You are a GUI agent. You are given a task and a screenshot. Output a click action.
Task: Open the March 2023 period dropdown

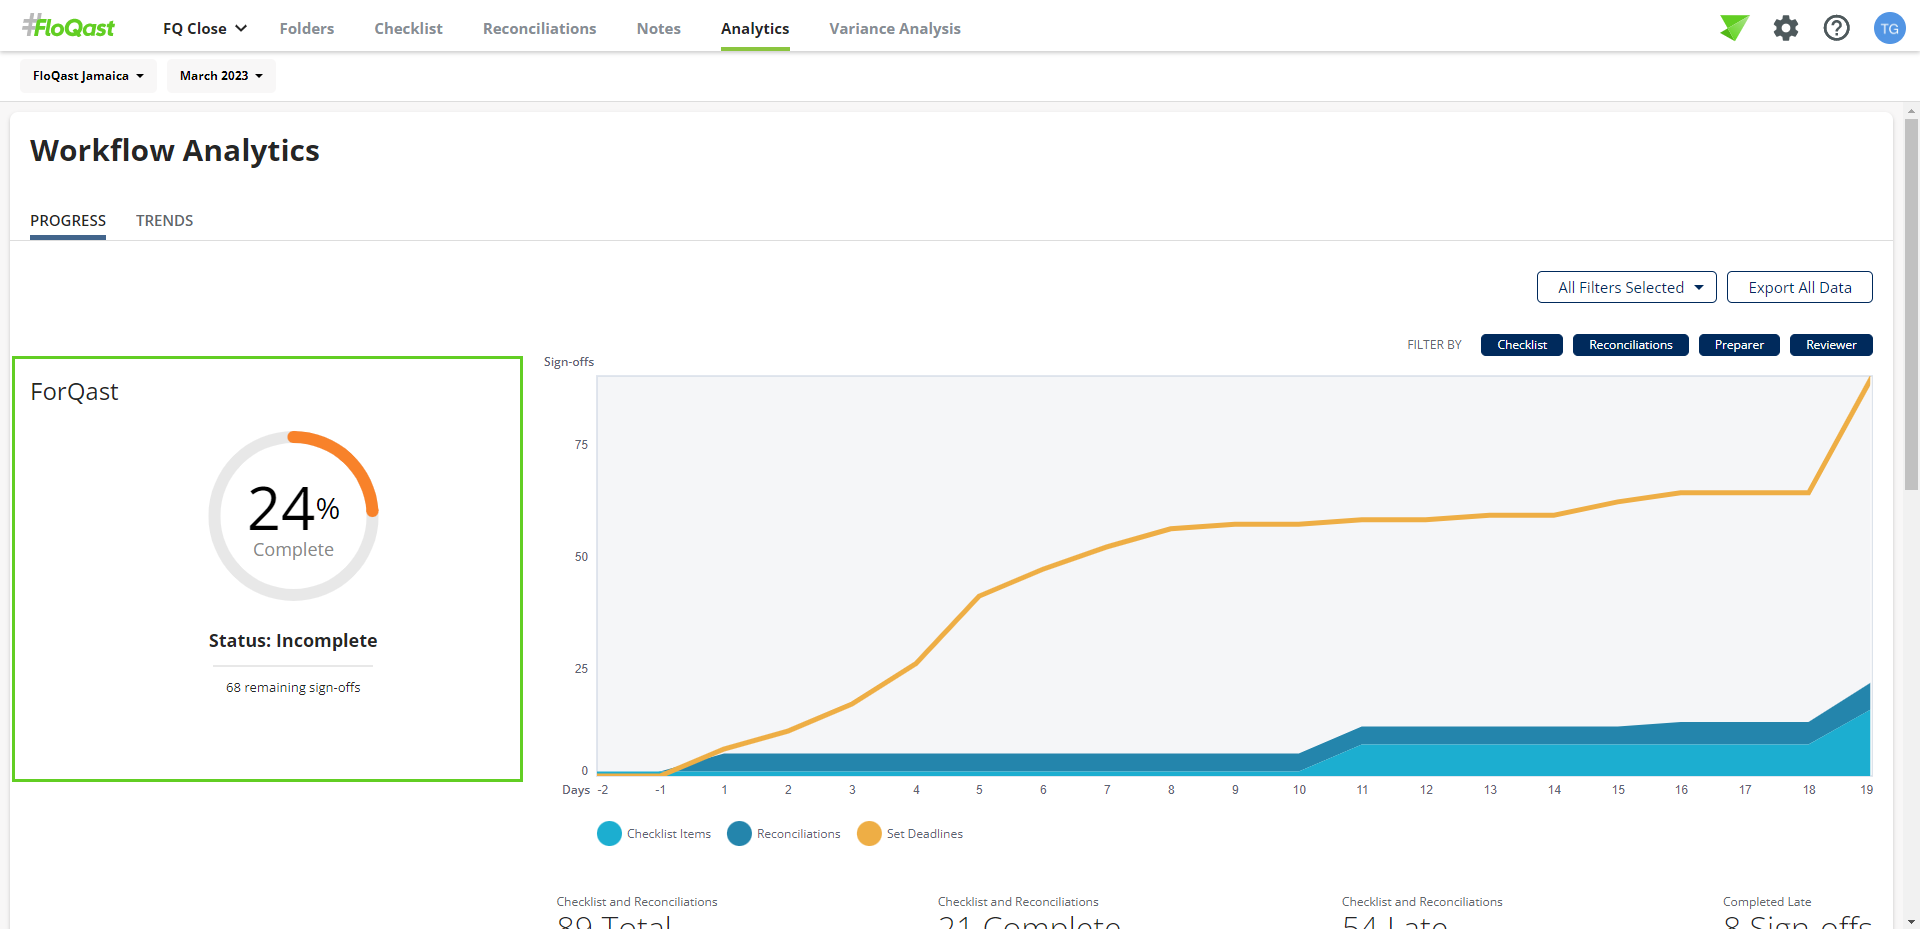(221, 76)
